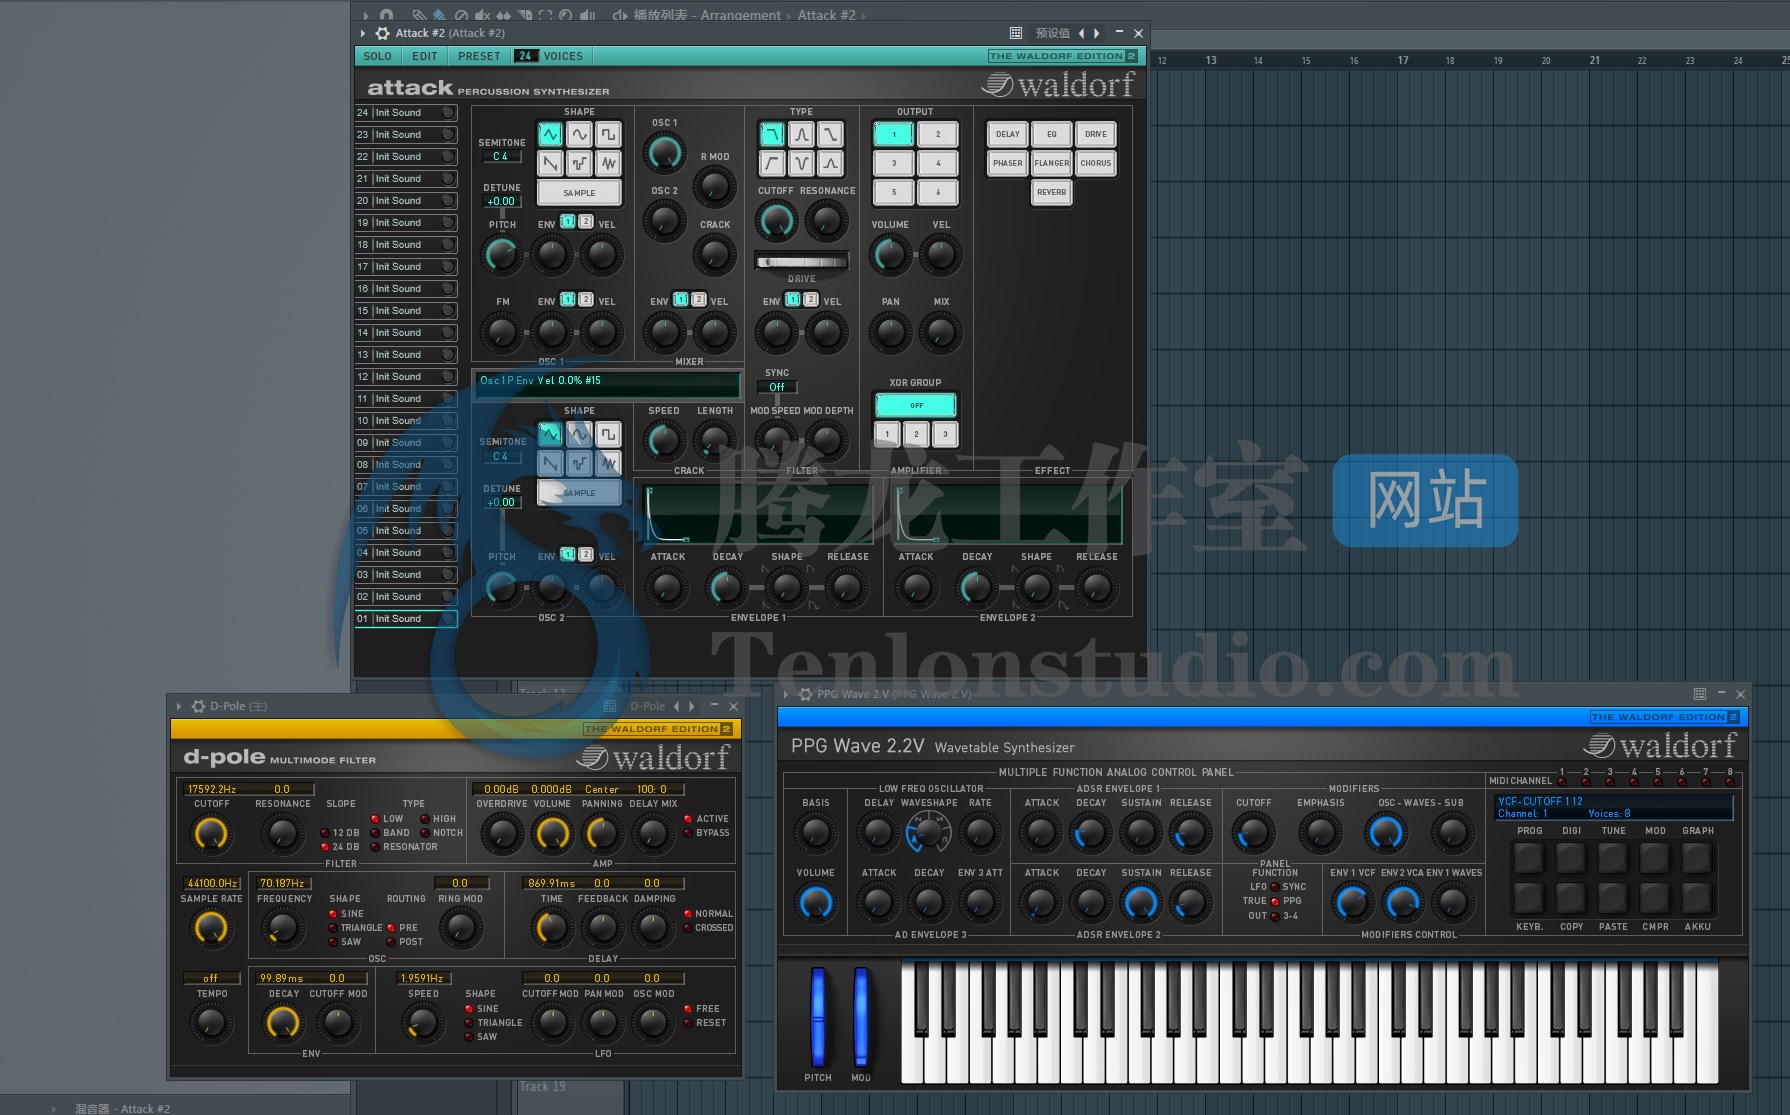Open Attack #2 plugin settings gear

382,33
